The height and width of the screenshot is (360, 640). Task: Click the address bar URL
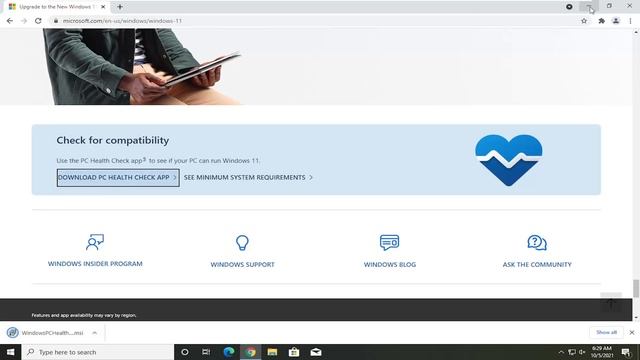click(x=122, y=21)
